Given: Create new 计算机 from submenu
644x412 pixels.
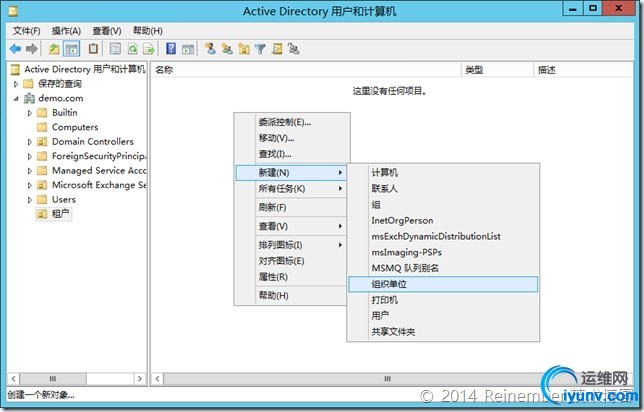Looking at the screenshot, I should pyautogui.click(x=443, y=173).
